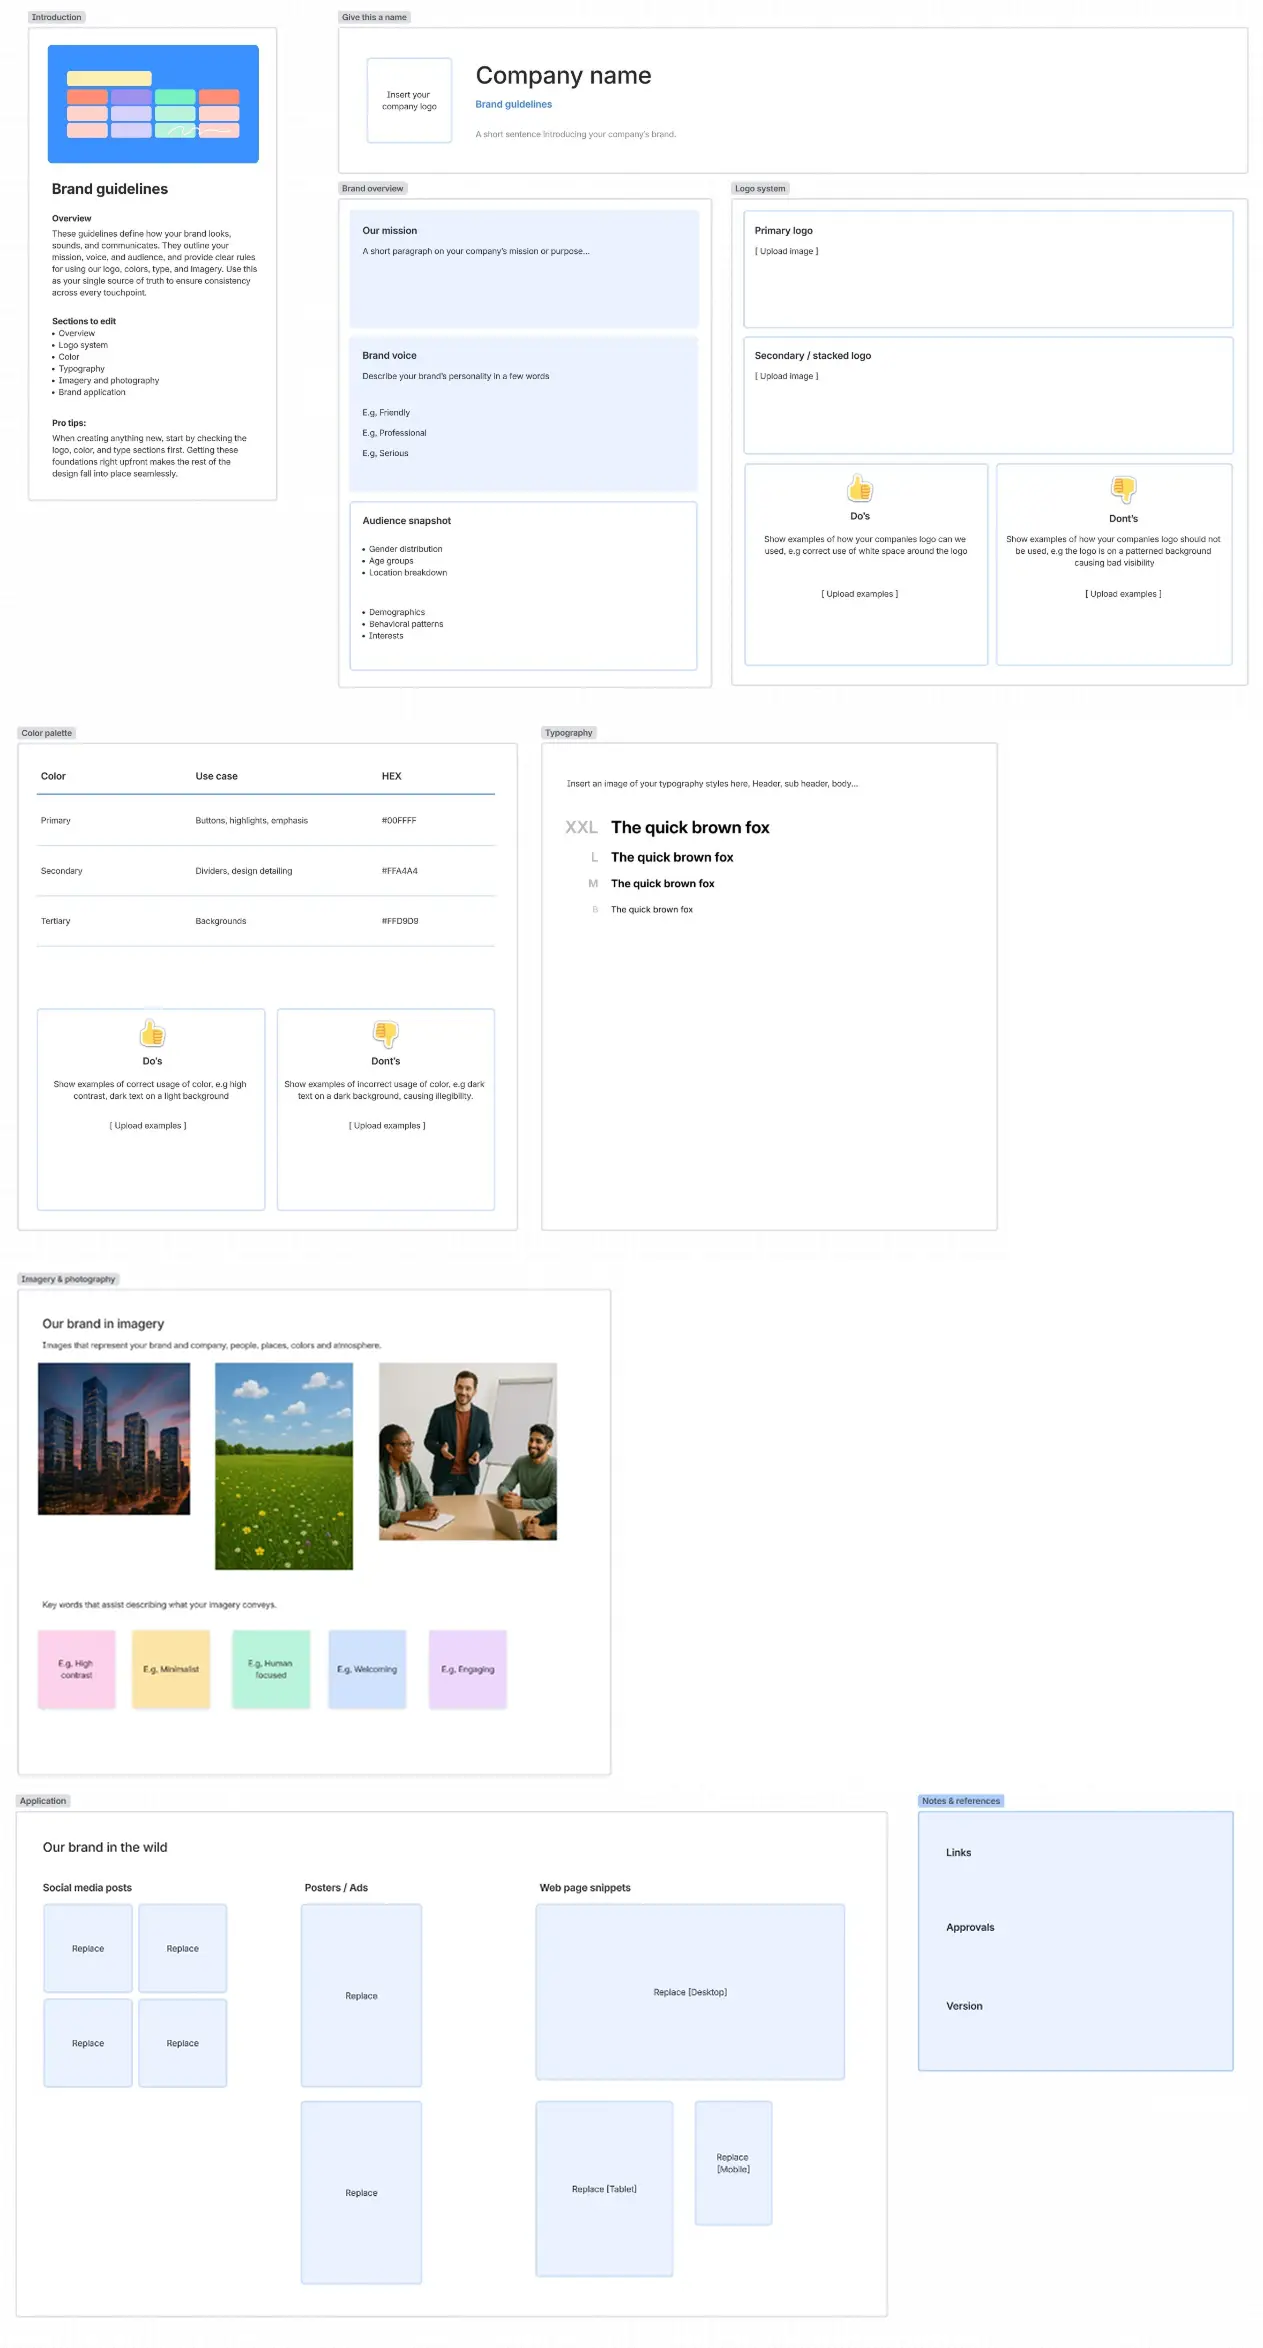Click the 'Replace [Mobile]' placeholder

point(733,2163)
